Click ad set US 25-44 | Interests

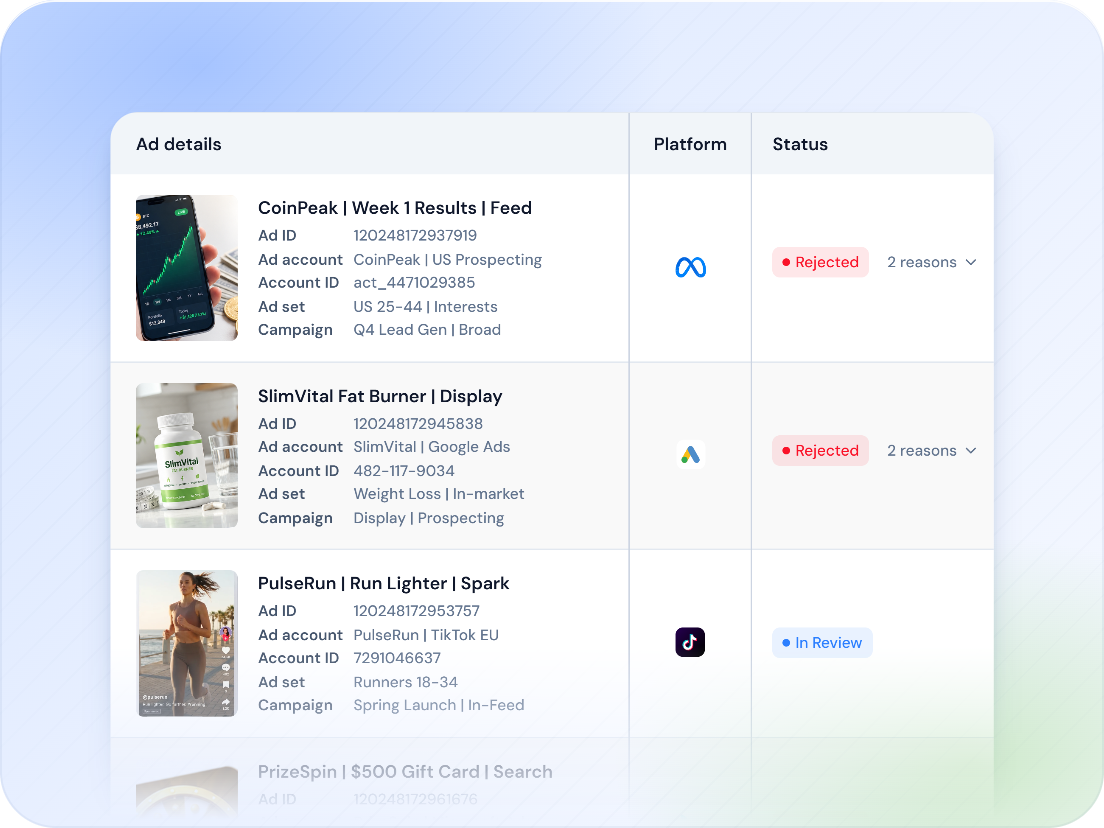pos(425,307)
